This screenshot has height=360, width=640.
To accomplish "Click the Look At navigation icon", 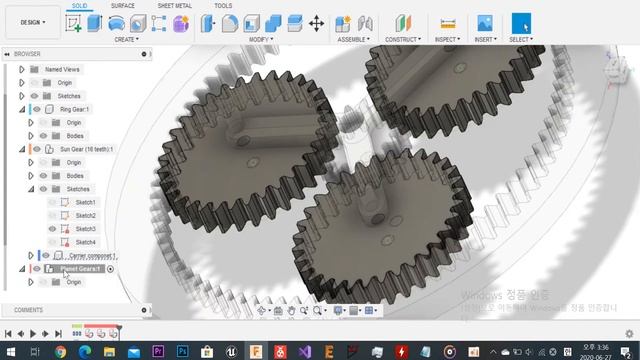I will (x=278, y=311).
